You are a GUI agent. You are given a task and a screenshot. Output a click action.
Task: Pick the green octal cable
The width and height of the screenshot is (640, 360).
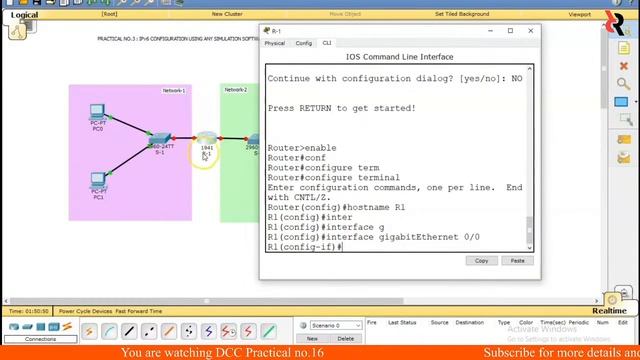pos(268,331)
